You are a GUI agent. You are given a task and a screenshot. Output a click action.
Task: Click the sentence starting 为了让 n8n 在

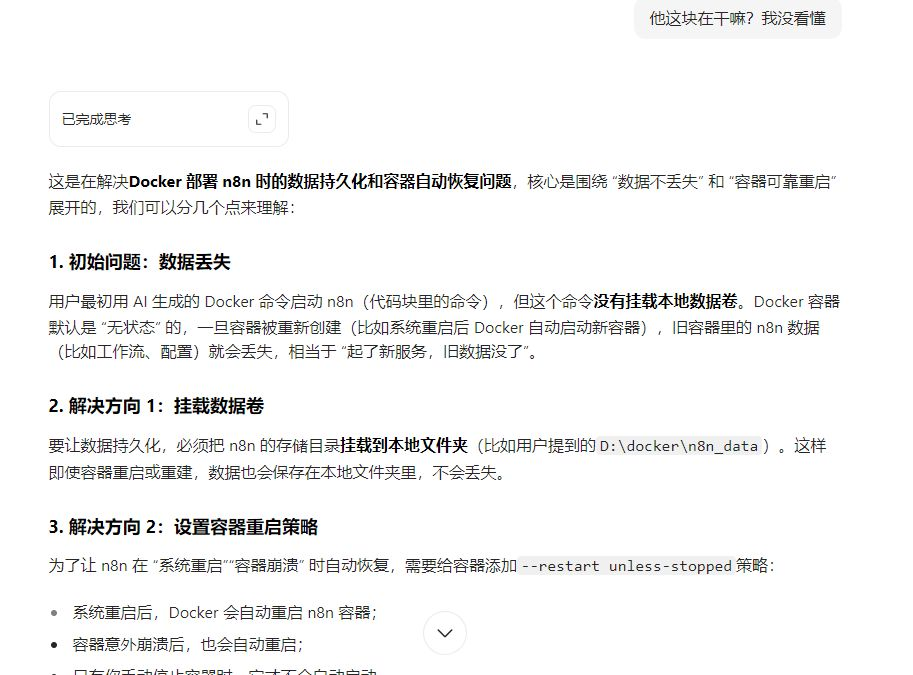pyautogui.click(x=412, y=566)
